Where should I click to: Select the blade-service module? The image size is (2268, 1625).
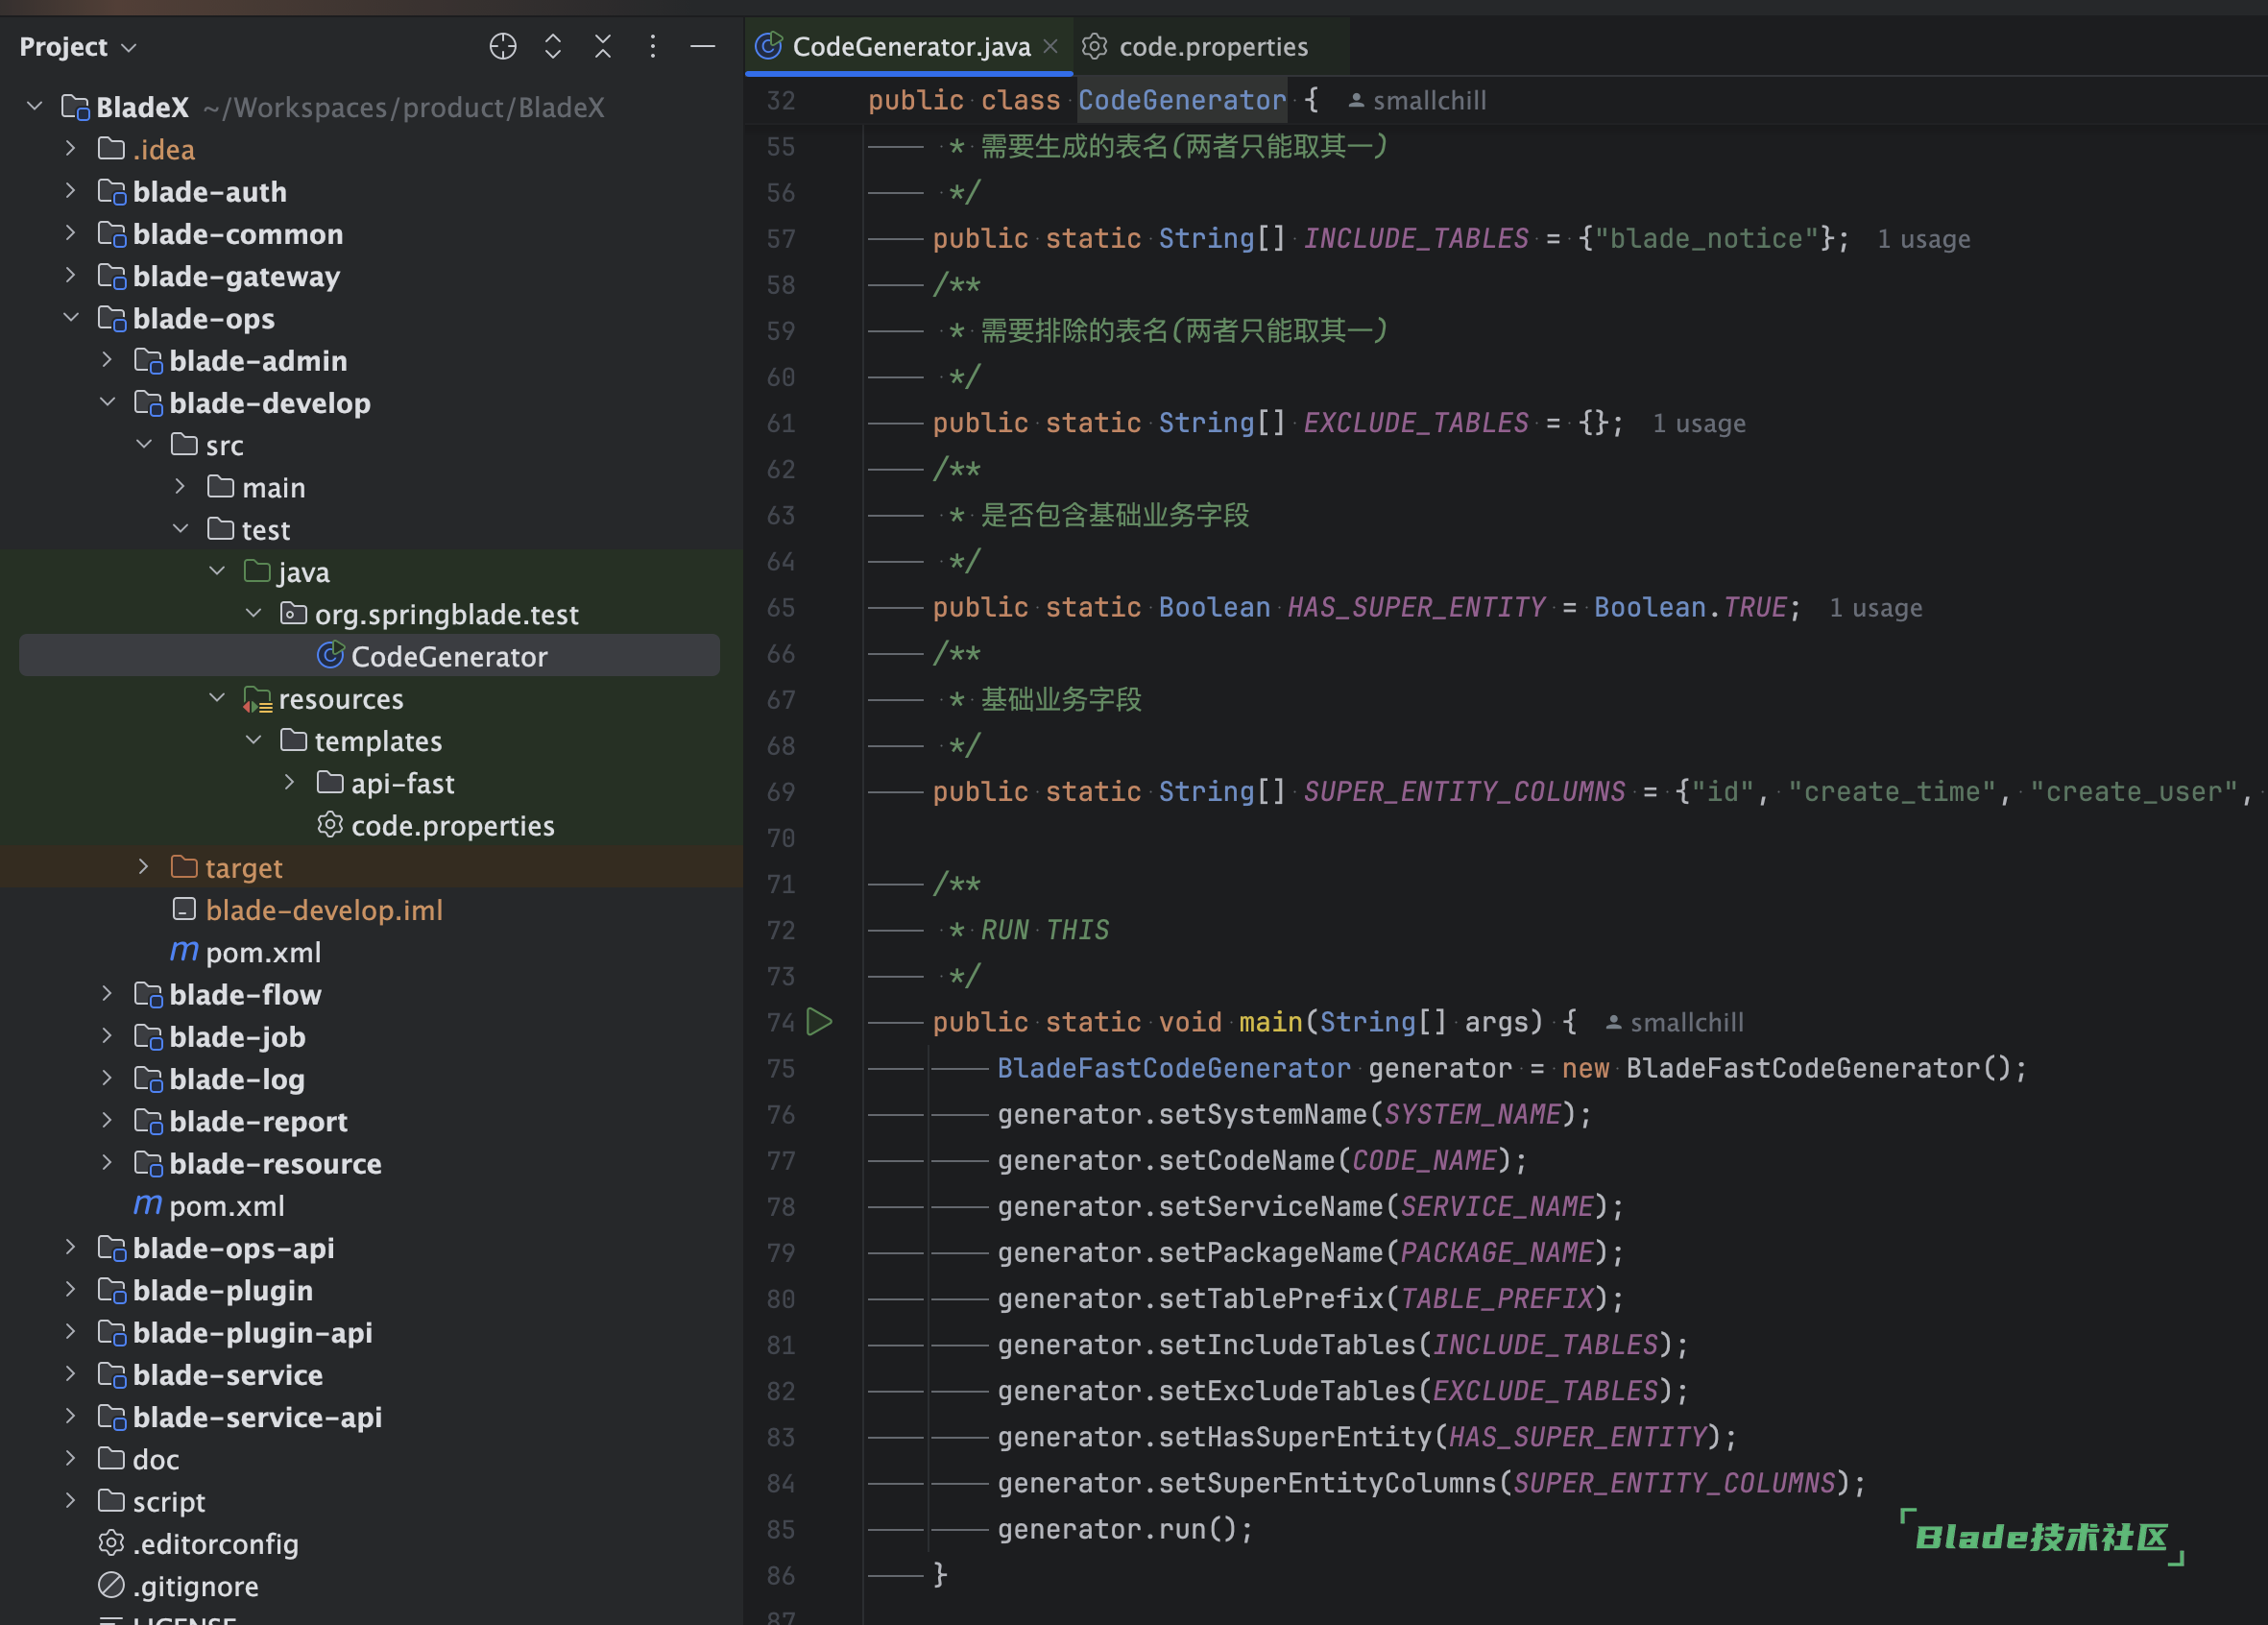coord(210,1375)
